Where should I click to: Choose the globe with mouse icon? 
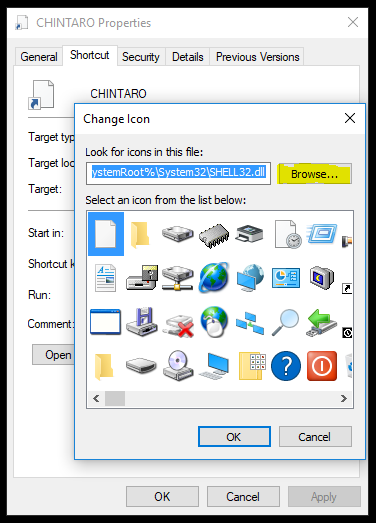pos(214,322)
